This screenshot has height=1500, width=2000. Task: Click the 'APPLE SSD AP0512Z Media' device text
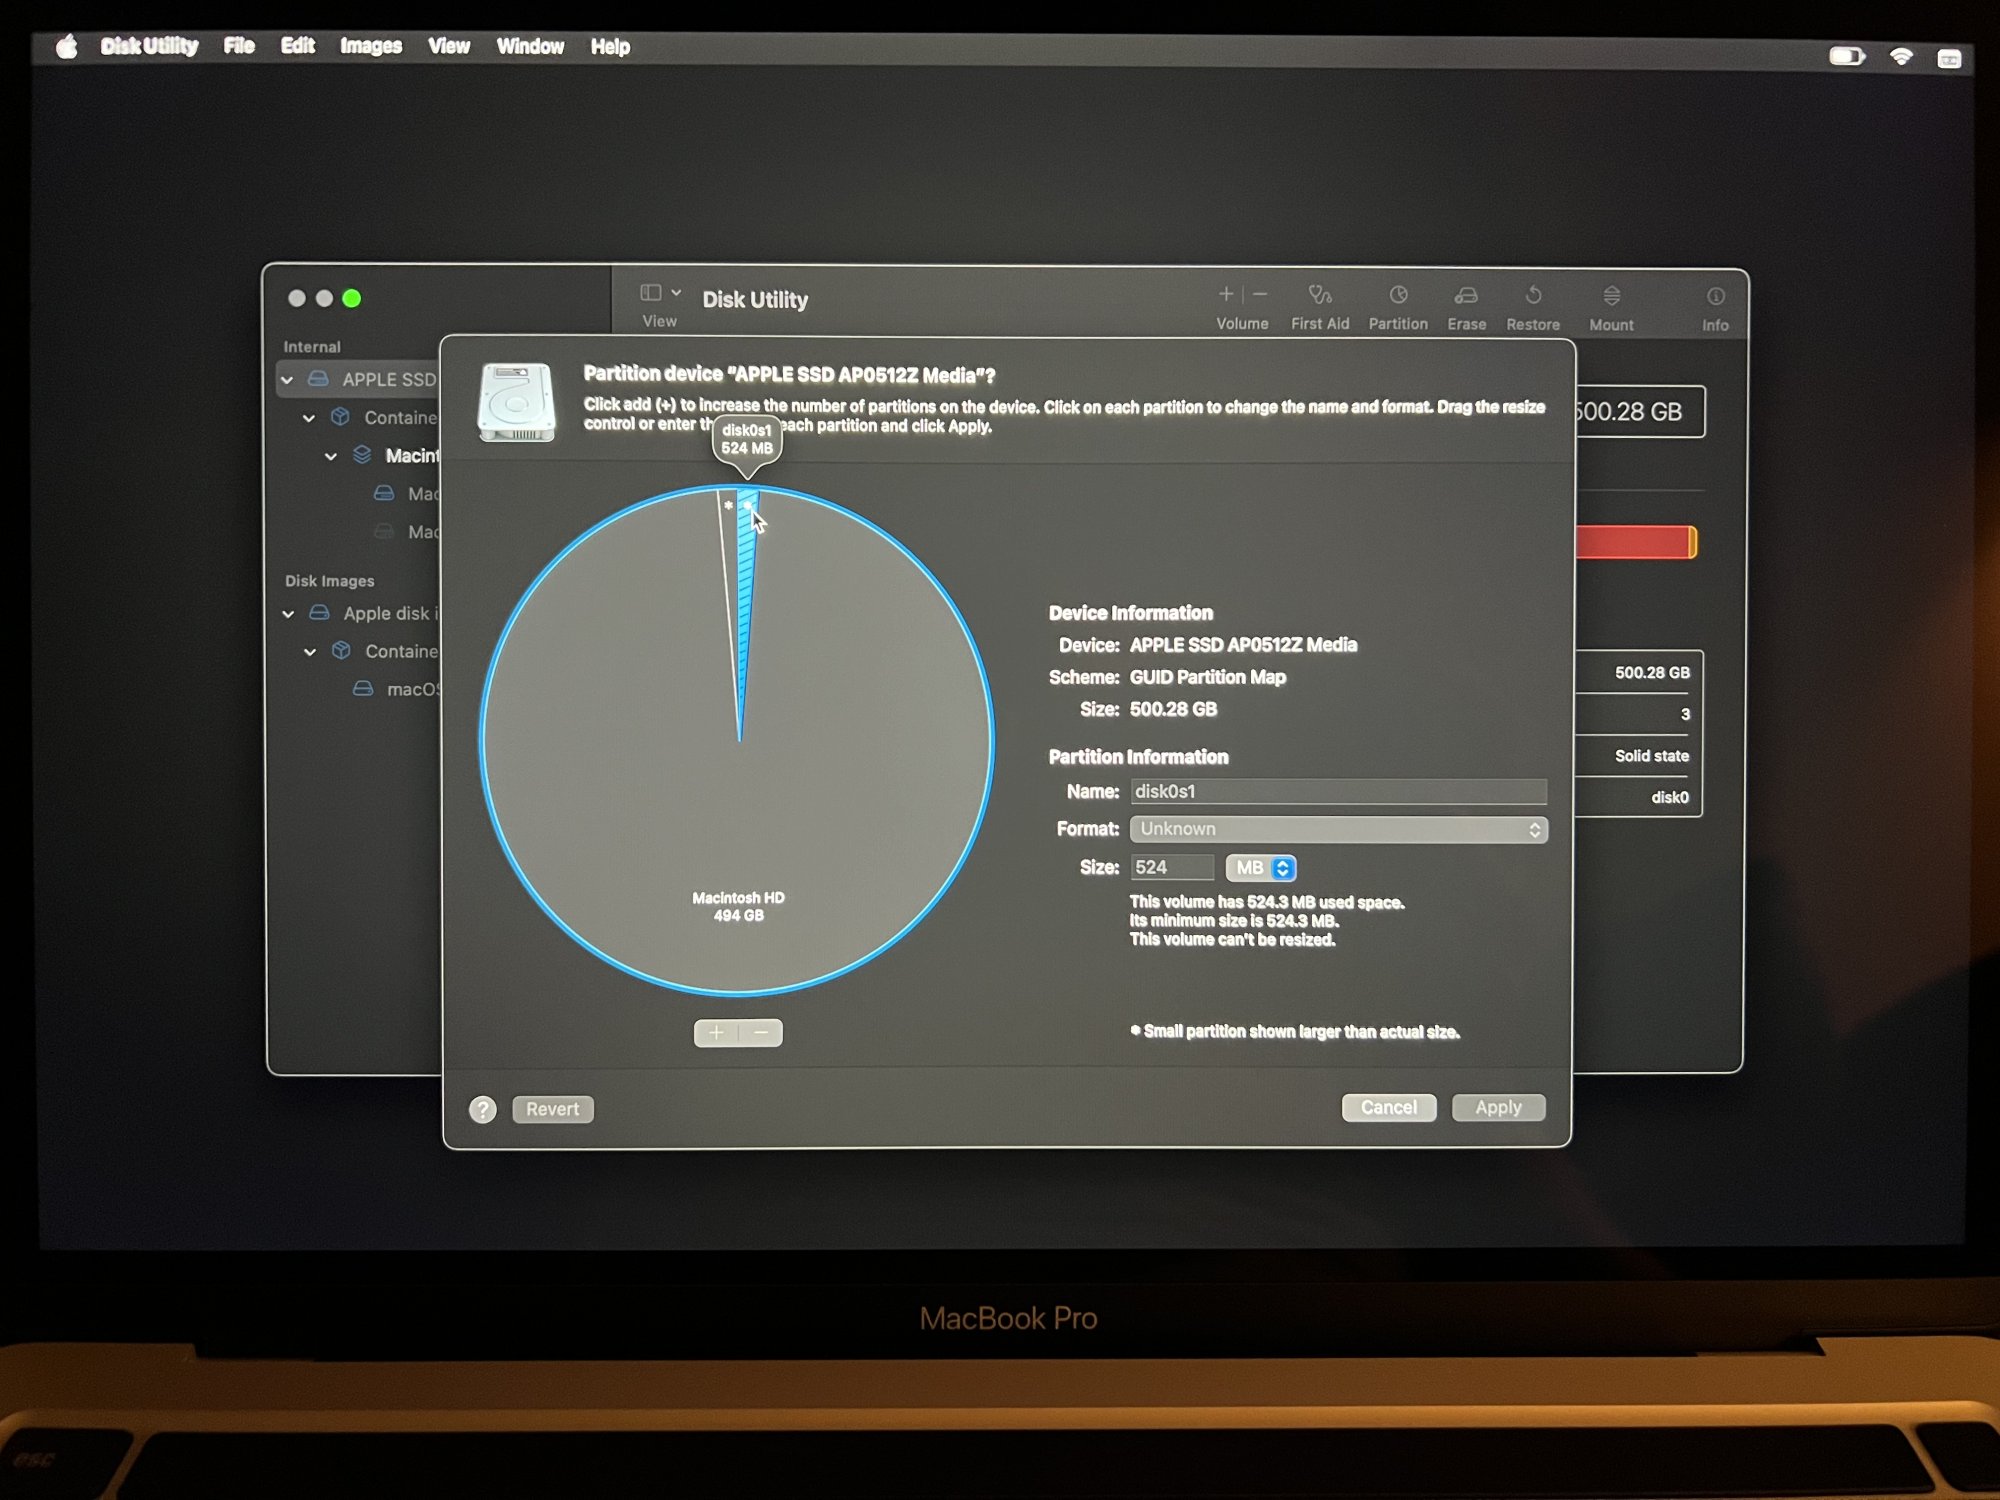(x=1243, y=646)
